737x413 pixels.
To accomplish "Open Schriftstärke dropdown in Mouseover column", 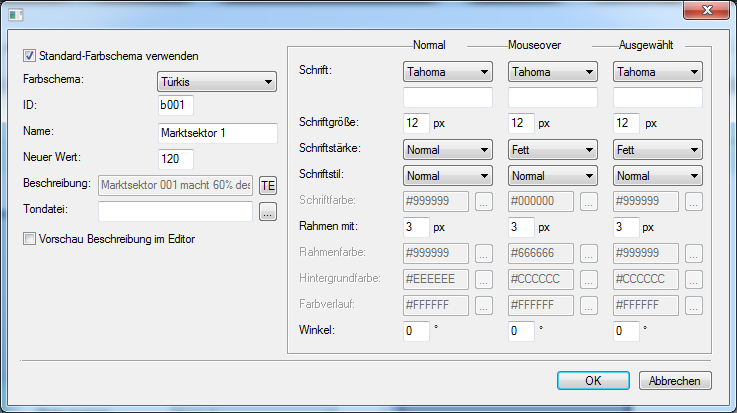I will coord(553,149).
